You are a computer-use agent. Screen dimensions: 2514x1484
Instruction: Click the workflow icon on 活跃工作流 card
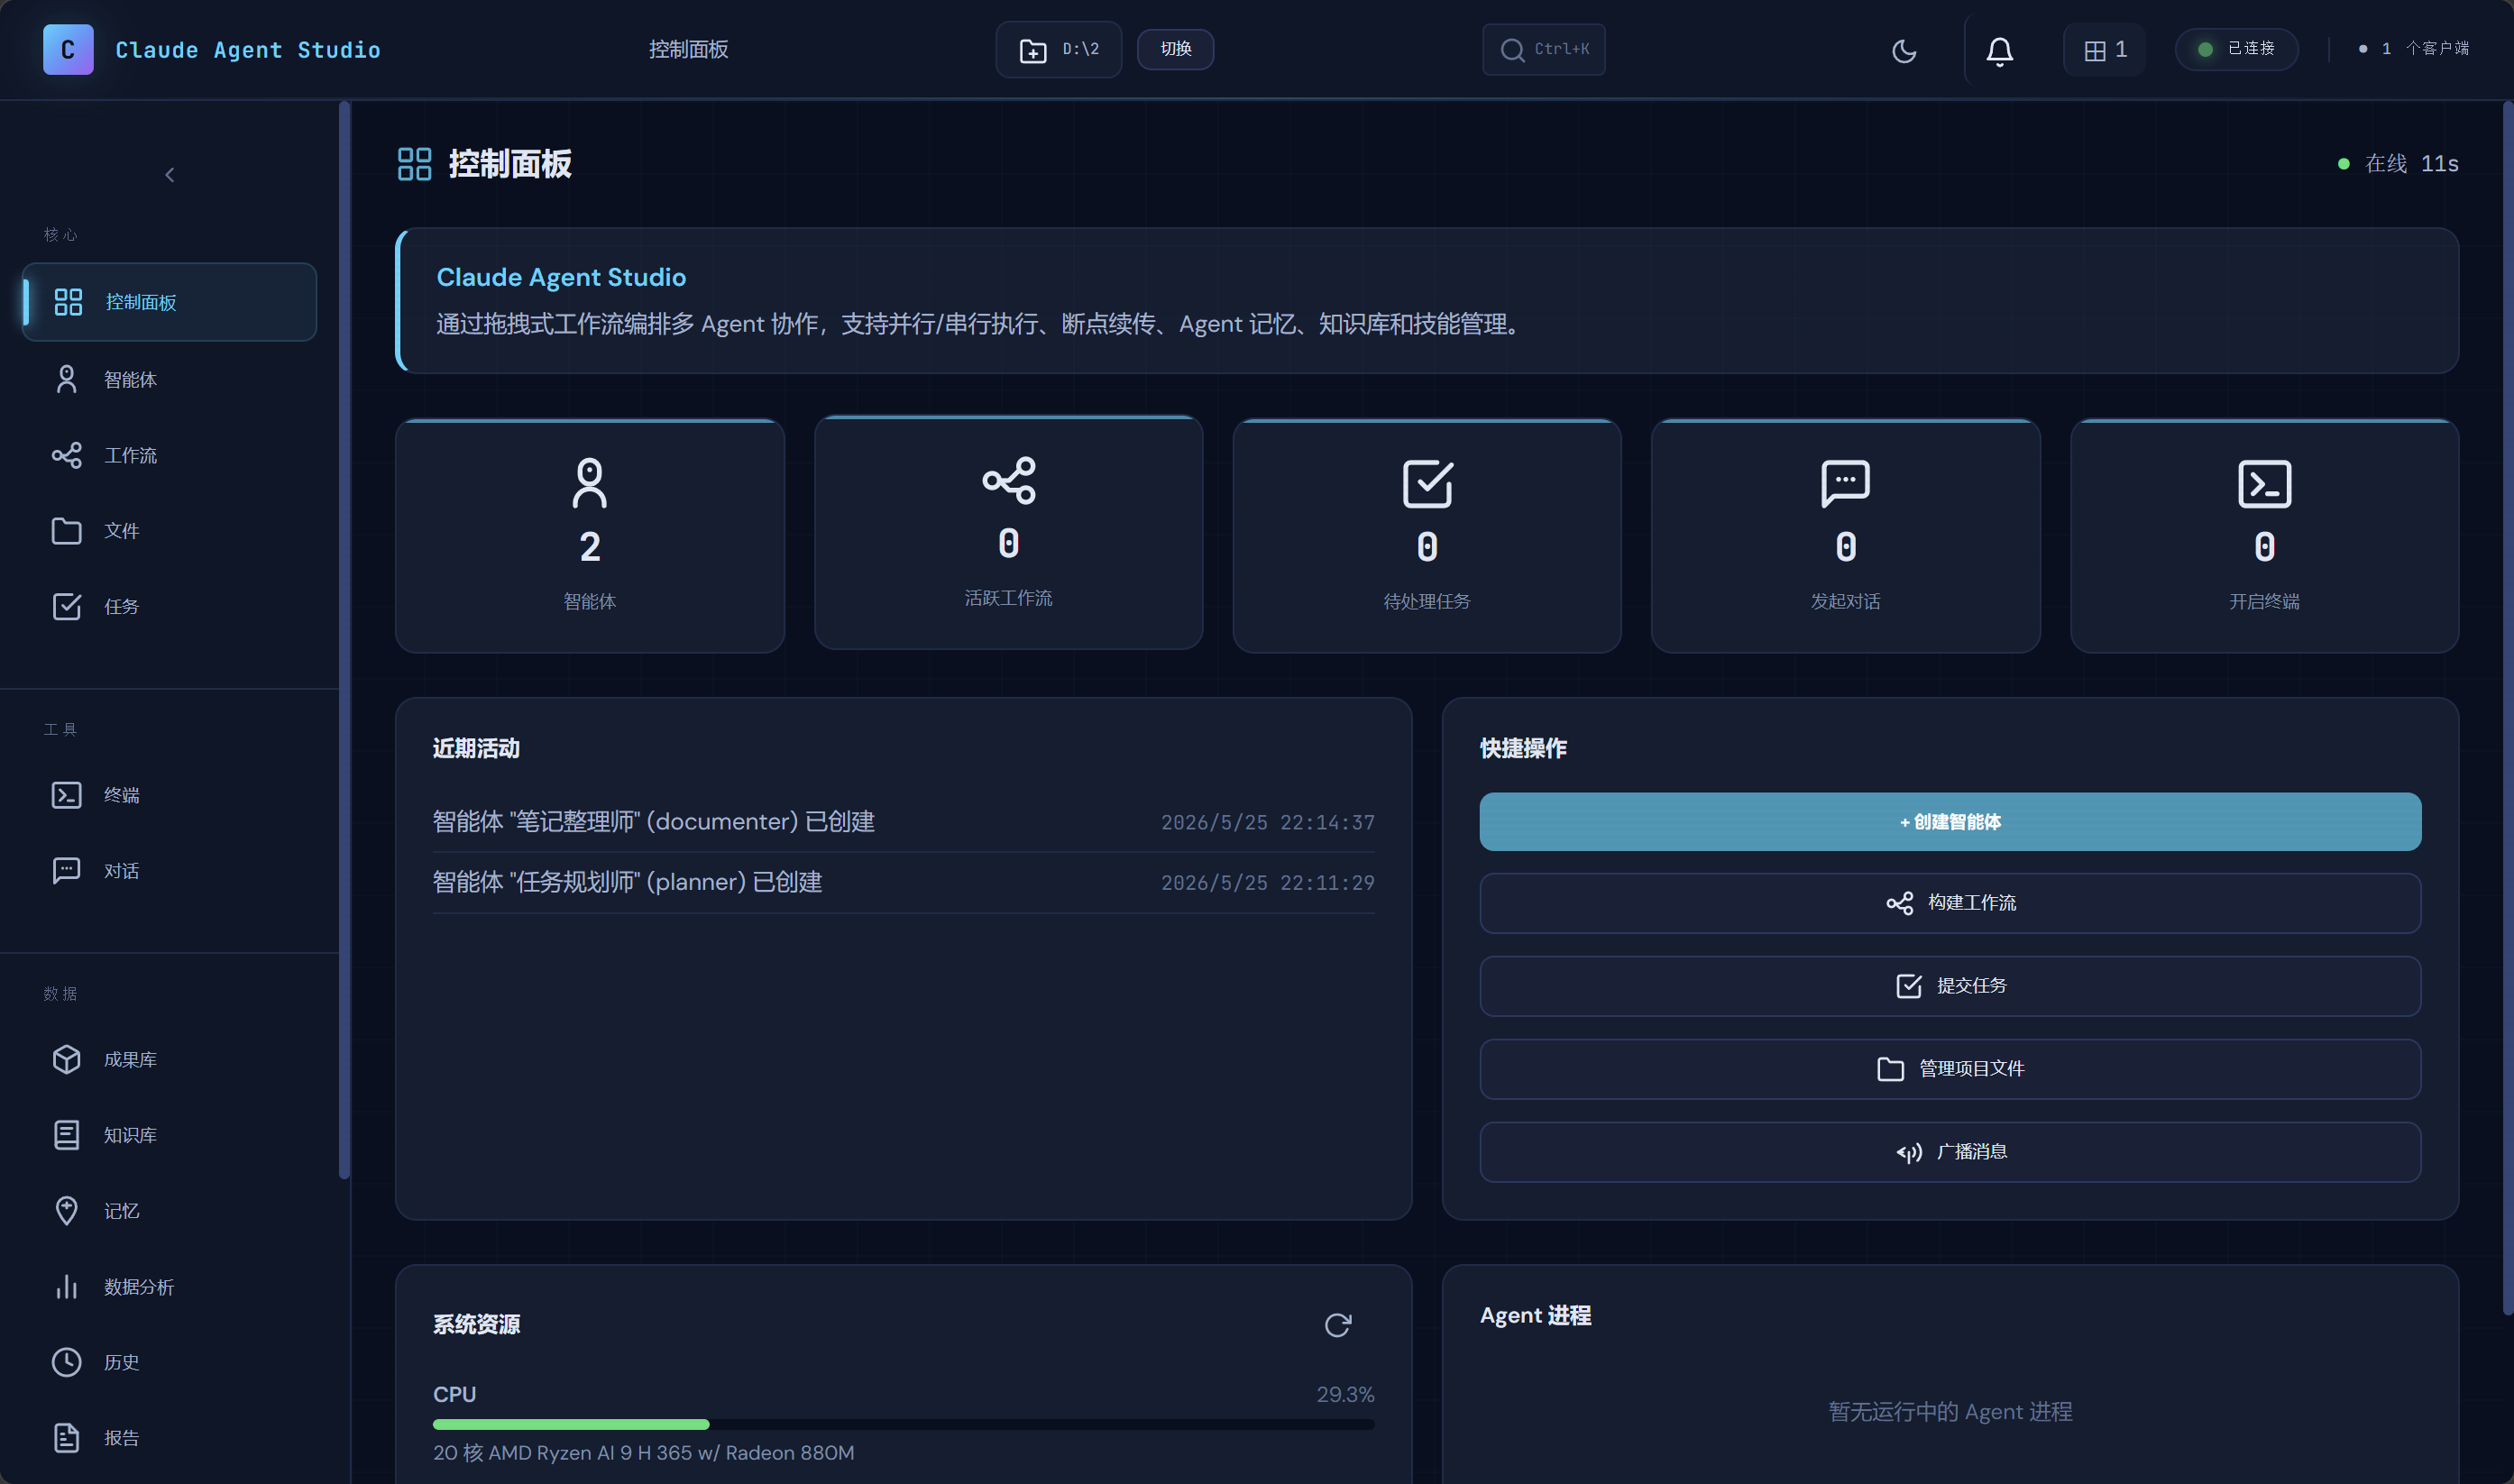(x=1009, y=480)
